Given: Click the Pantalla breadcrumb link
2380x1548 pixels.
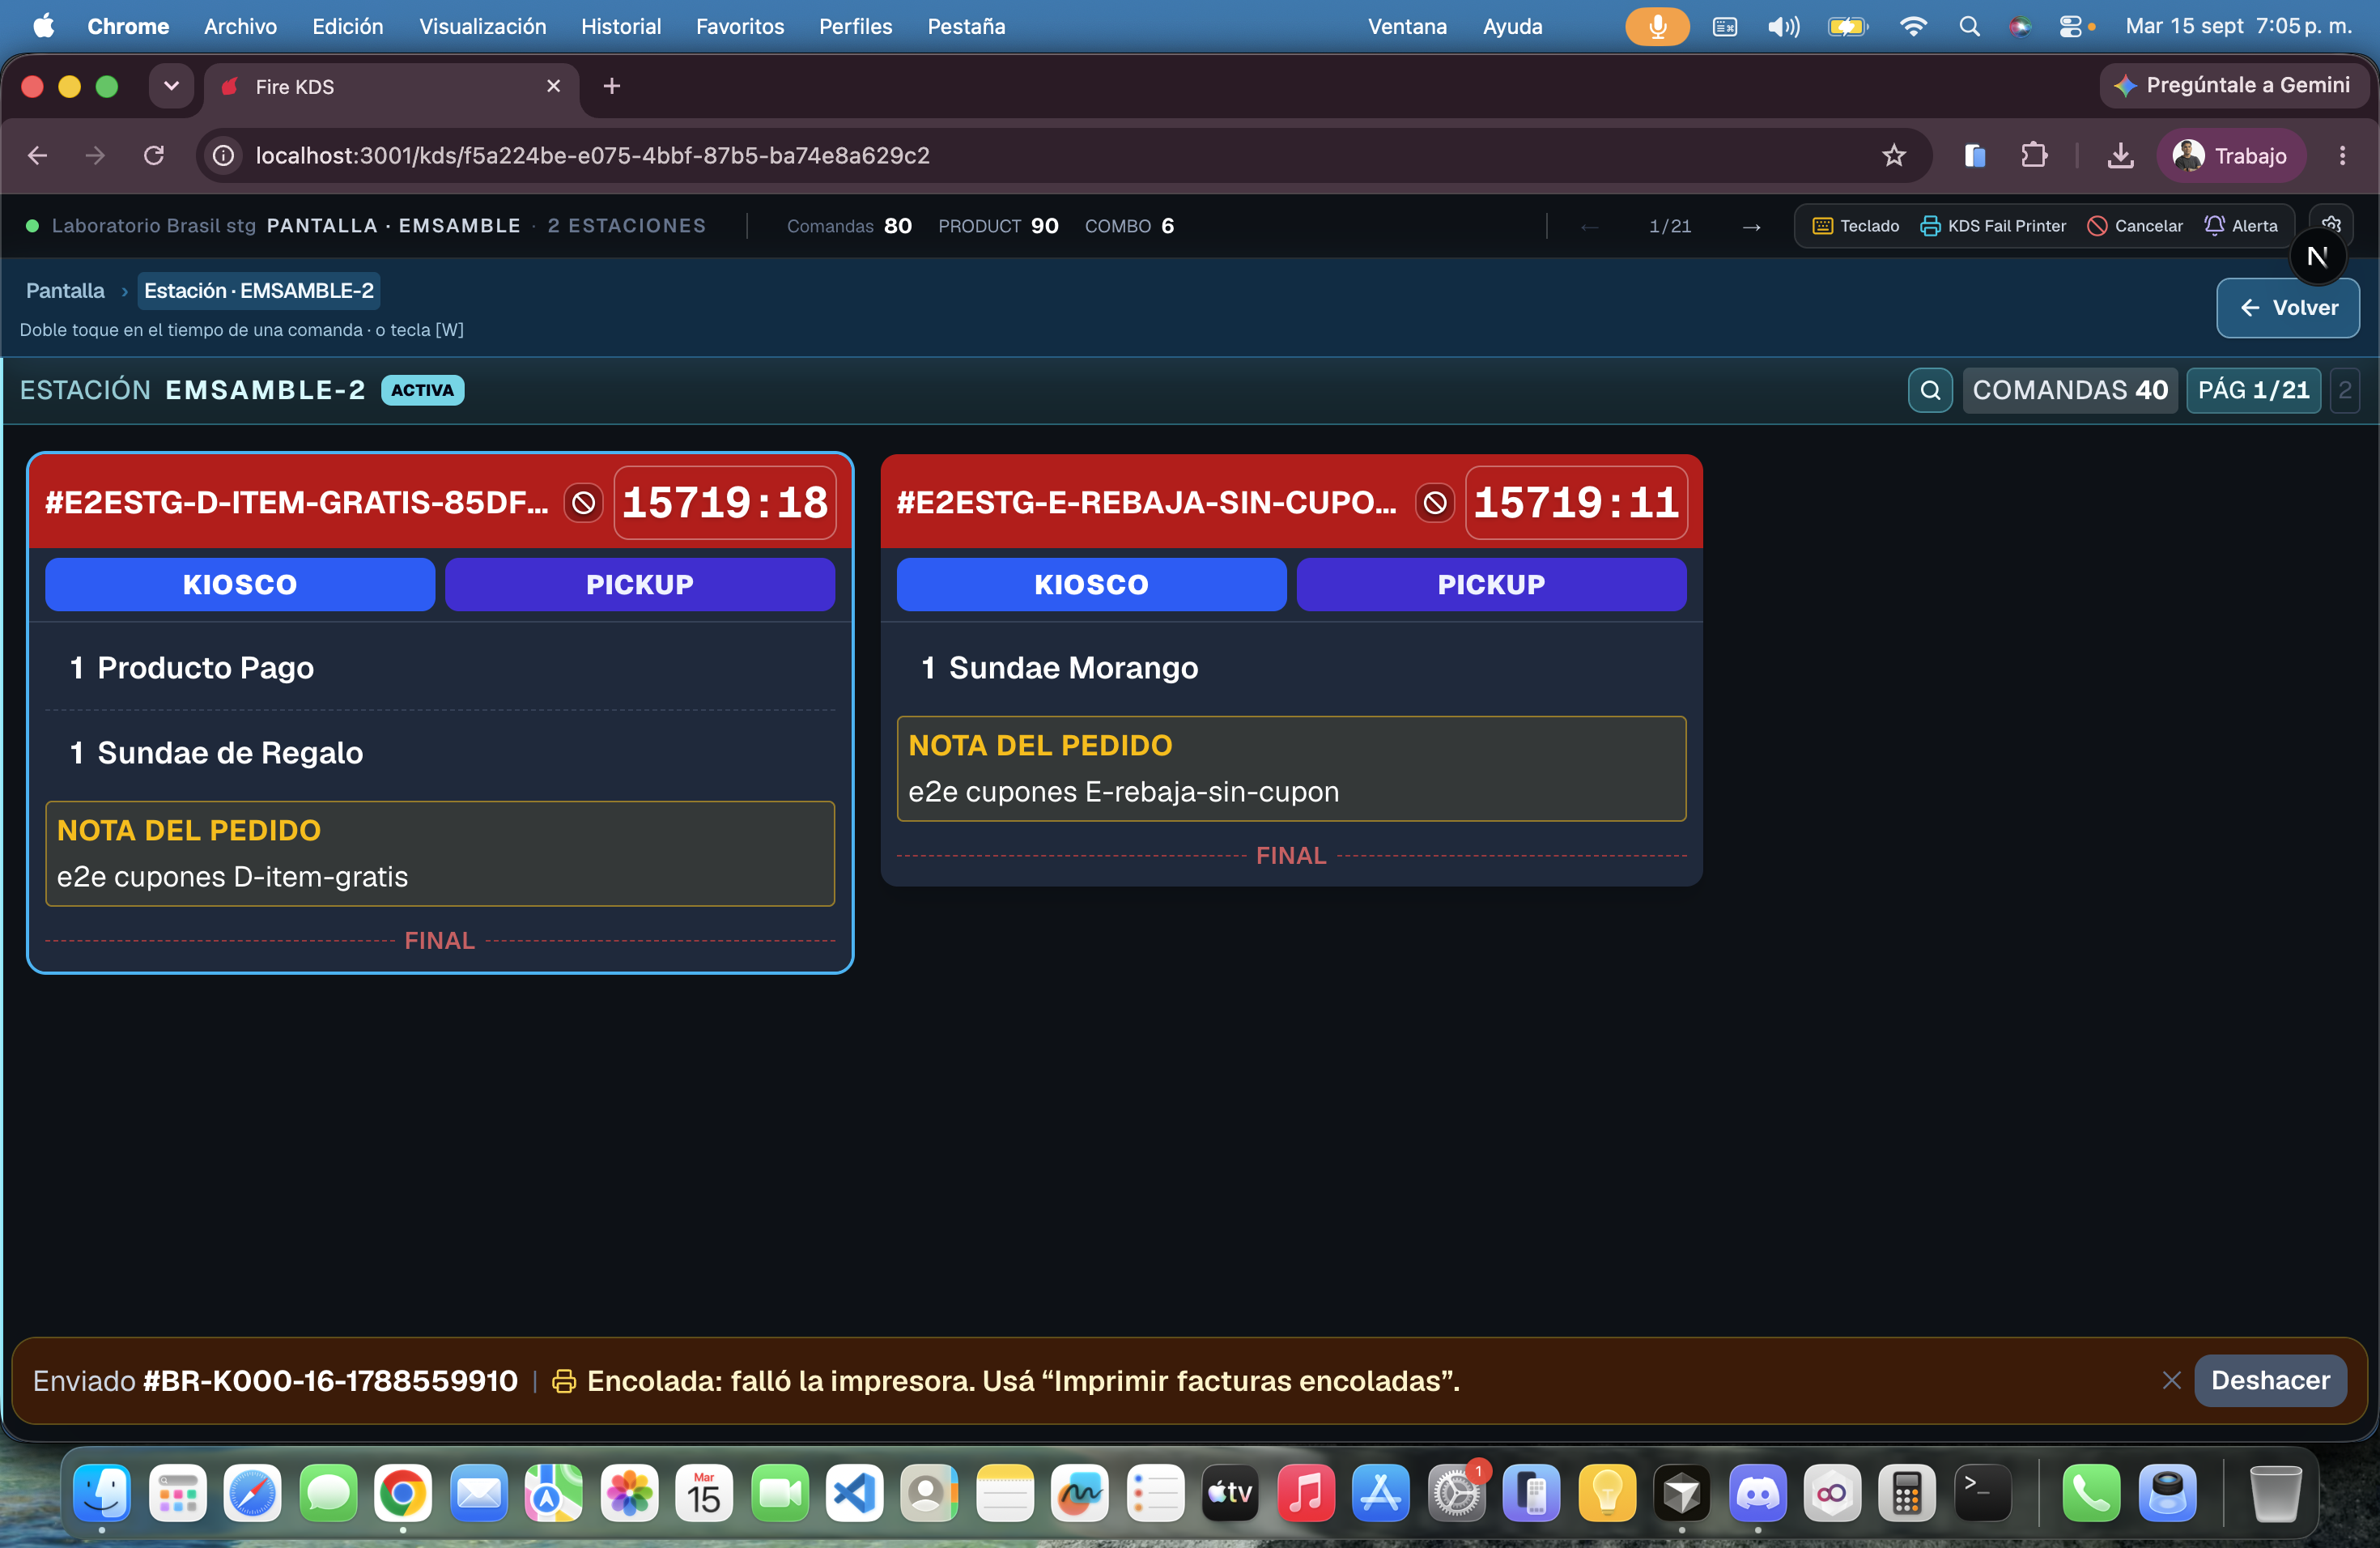Looking at the screenshot, I should click(x=65, y=290).
